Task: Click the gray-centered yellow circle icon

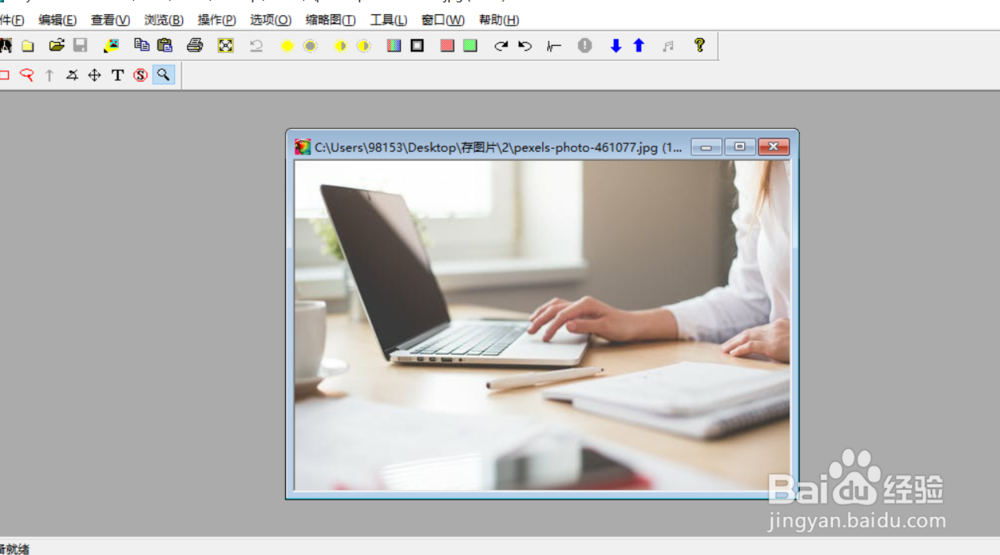Action: (x=311, y=46)
